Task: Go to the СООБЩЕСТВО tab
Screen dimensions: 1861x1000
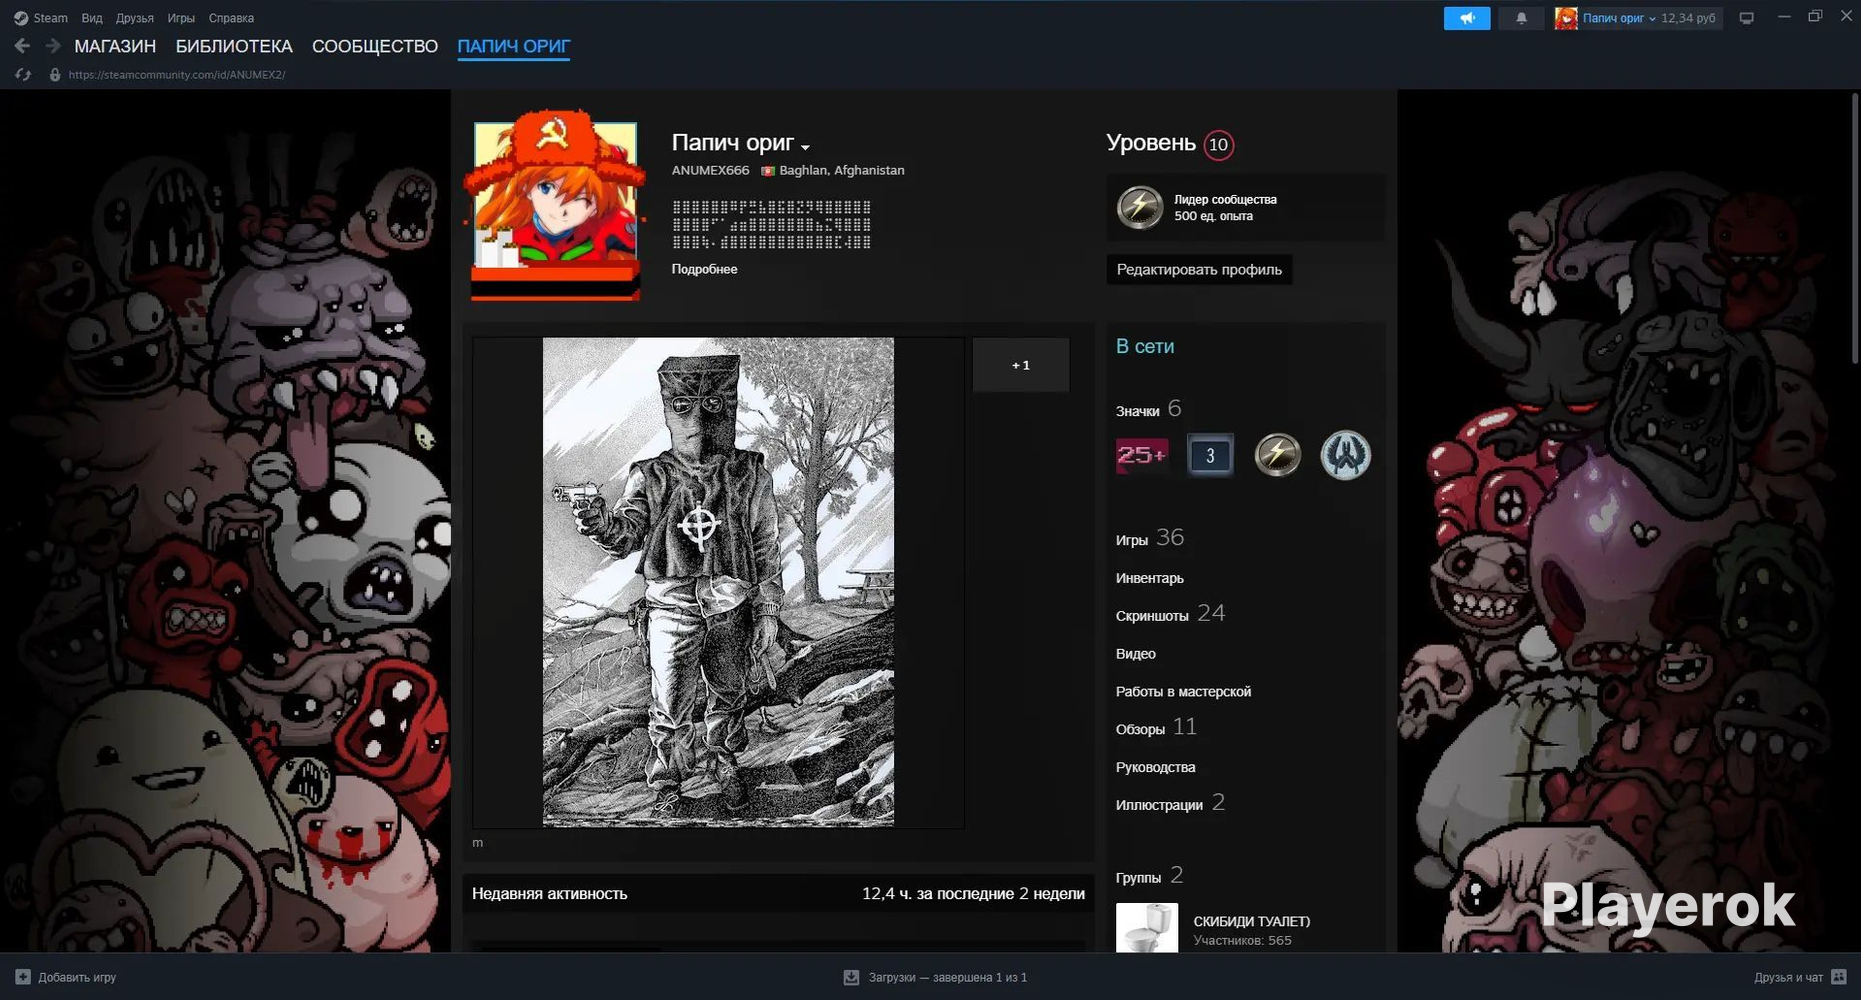Action: point(375,46)
